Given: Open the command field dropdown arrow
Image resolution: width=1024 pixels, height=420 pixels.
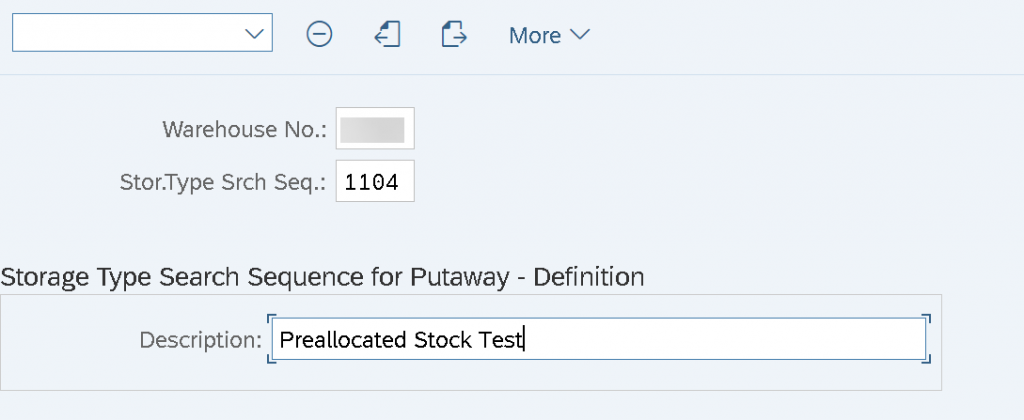Looking at the screenshot, I should tap(254, 33).
